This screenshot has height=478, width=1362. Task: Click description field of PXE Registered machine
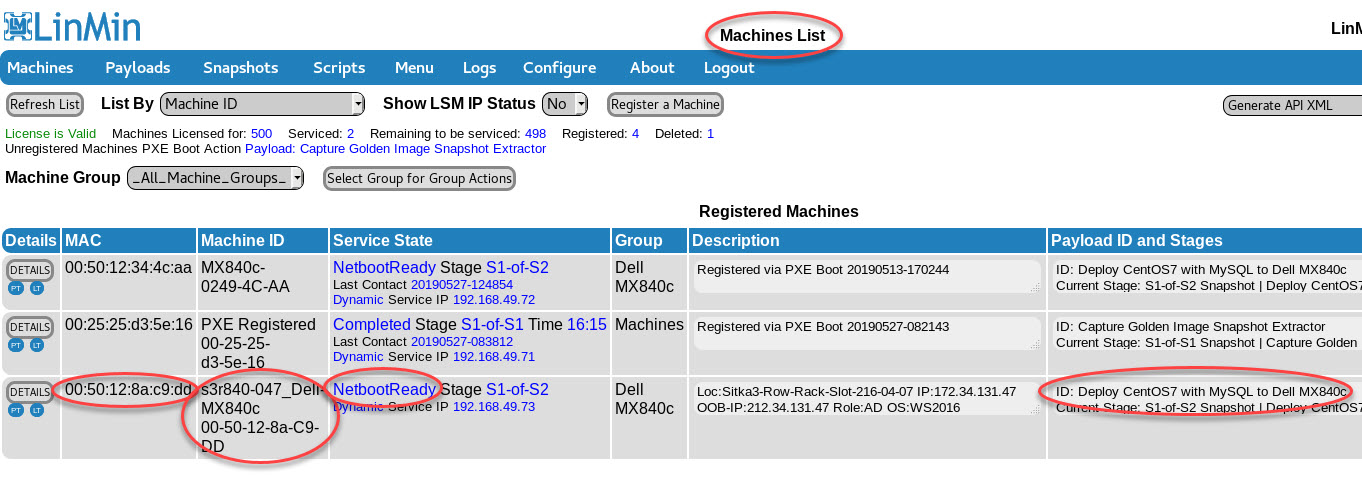click(867, 333)
